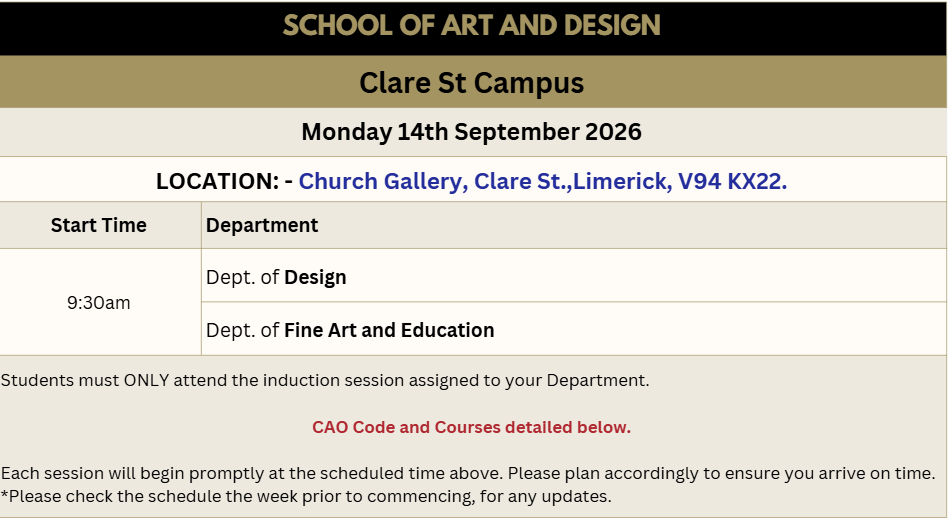Click the 9:30am start time cell
The image size is (948, 521).
tap(99, 302)
